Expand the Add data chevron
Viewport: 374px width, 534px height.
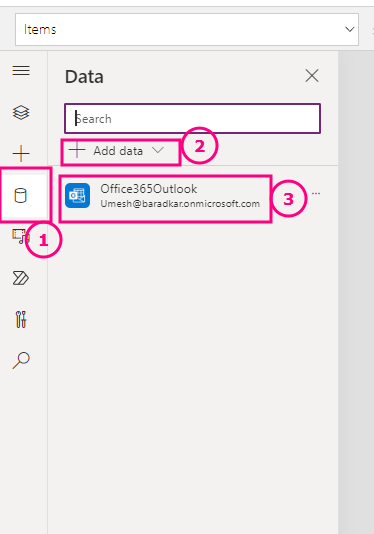point(158,150)
